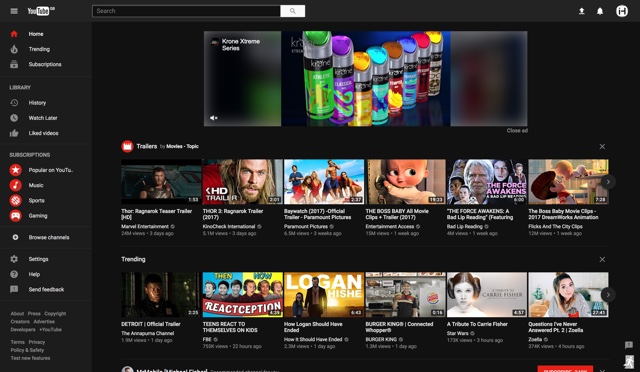Click the Settings gear icon
This screenshot has height=372, width=640.
pos(14,259)
